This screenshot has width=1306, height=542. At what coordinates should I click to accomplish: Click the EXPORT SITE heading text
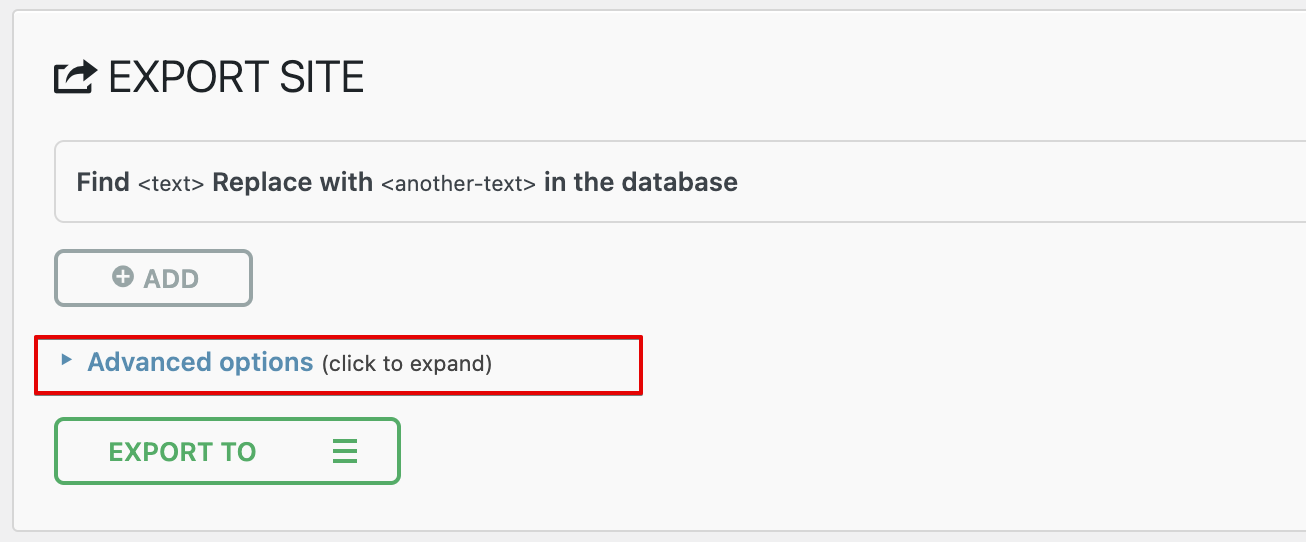[236, 77]
